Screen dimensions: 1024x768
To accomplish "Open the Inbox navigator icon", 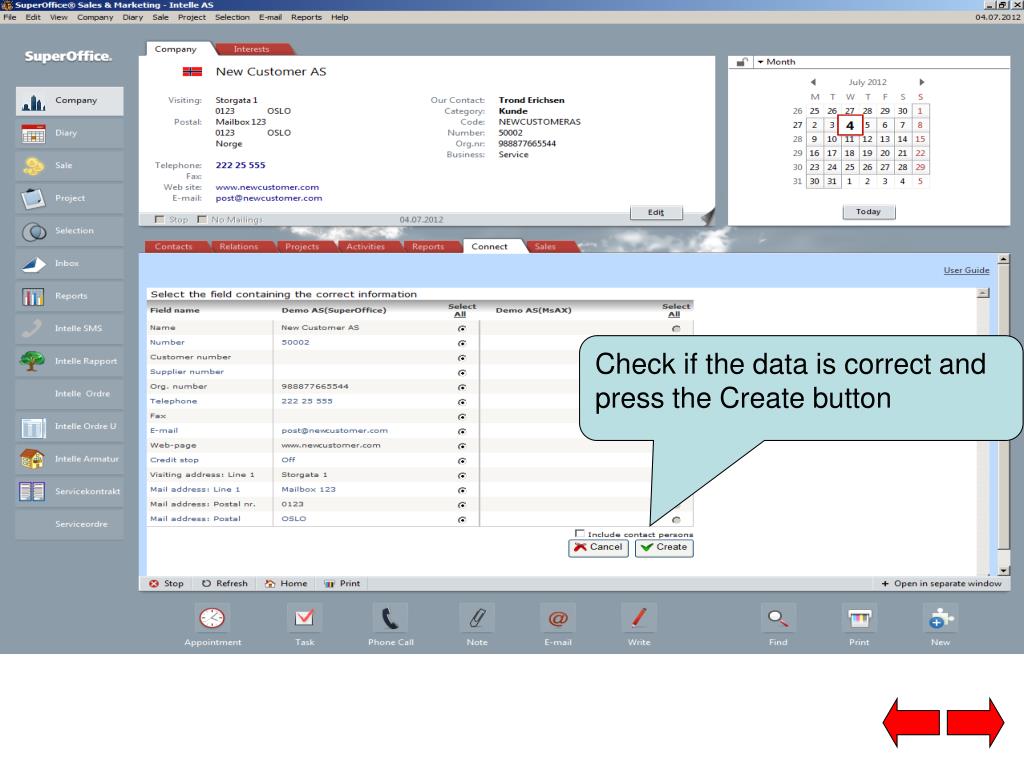I will point(33,264).
